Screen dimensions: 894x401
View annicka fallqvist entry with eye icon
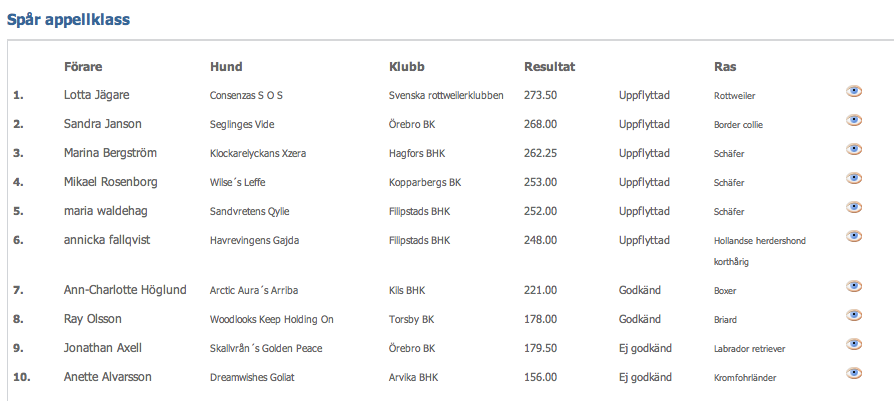(854, 236)
